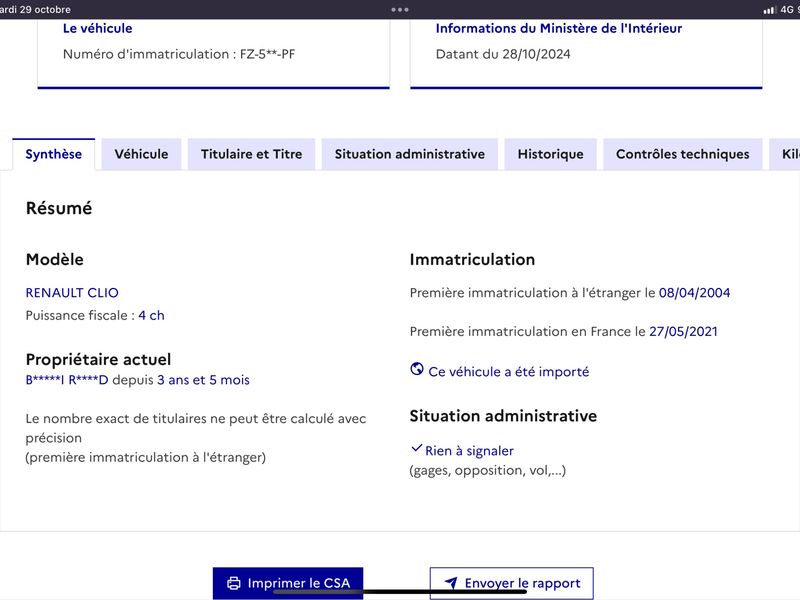
Task: Click the RENAULT CLIO model text
Action: point(72,293)
